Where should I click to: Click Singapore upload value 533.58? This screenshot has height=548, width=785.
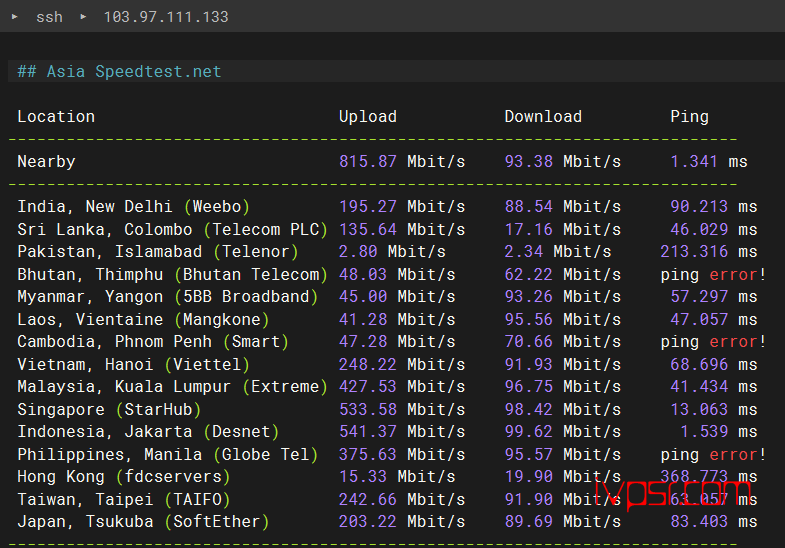pyautogui.click(x=367, y=410)
